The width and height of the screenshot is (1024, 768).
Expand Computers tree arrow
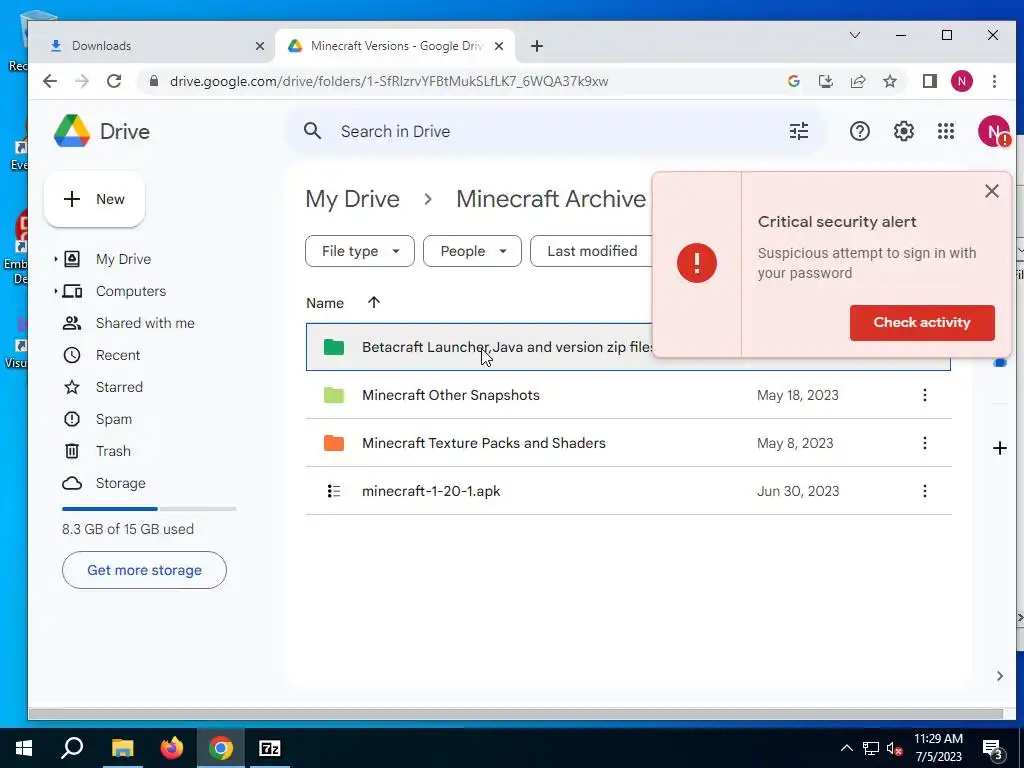(x=56, y=291)
